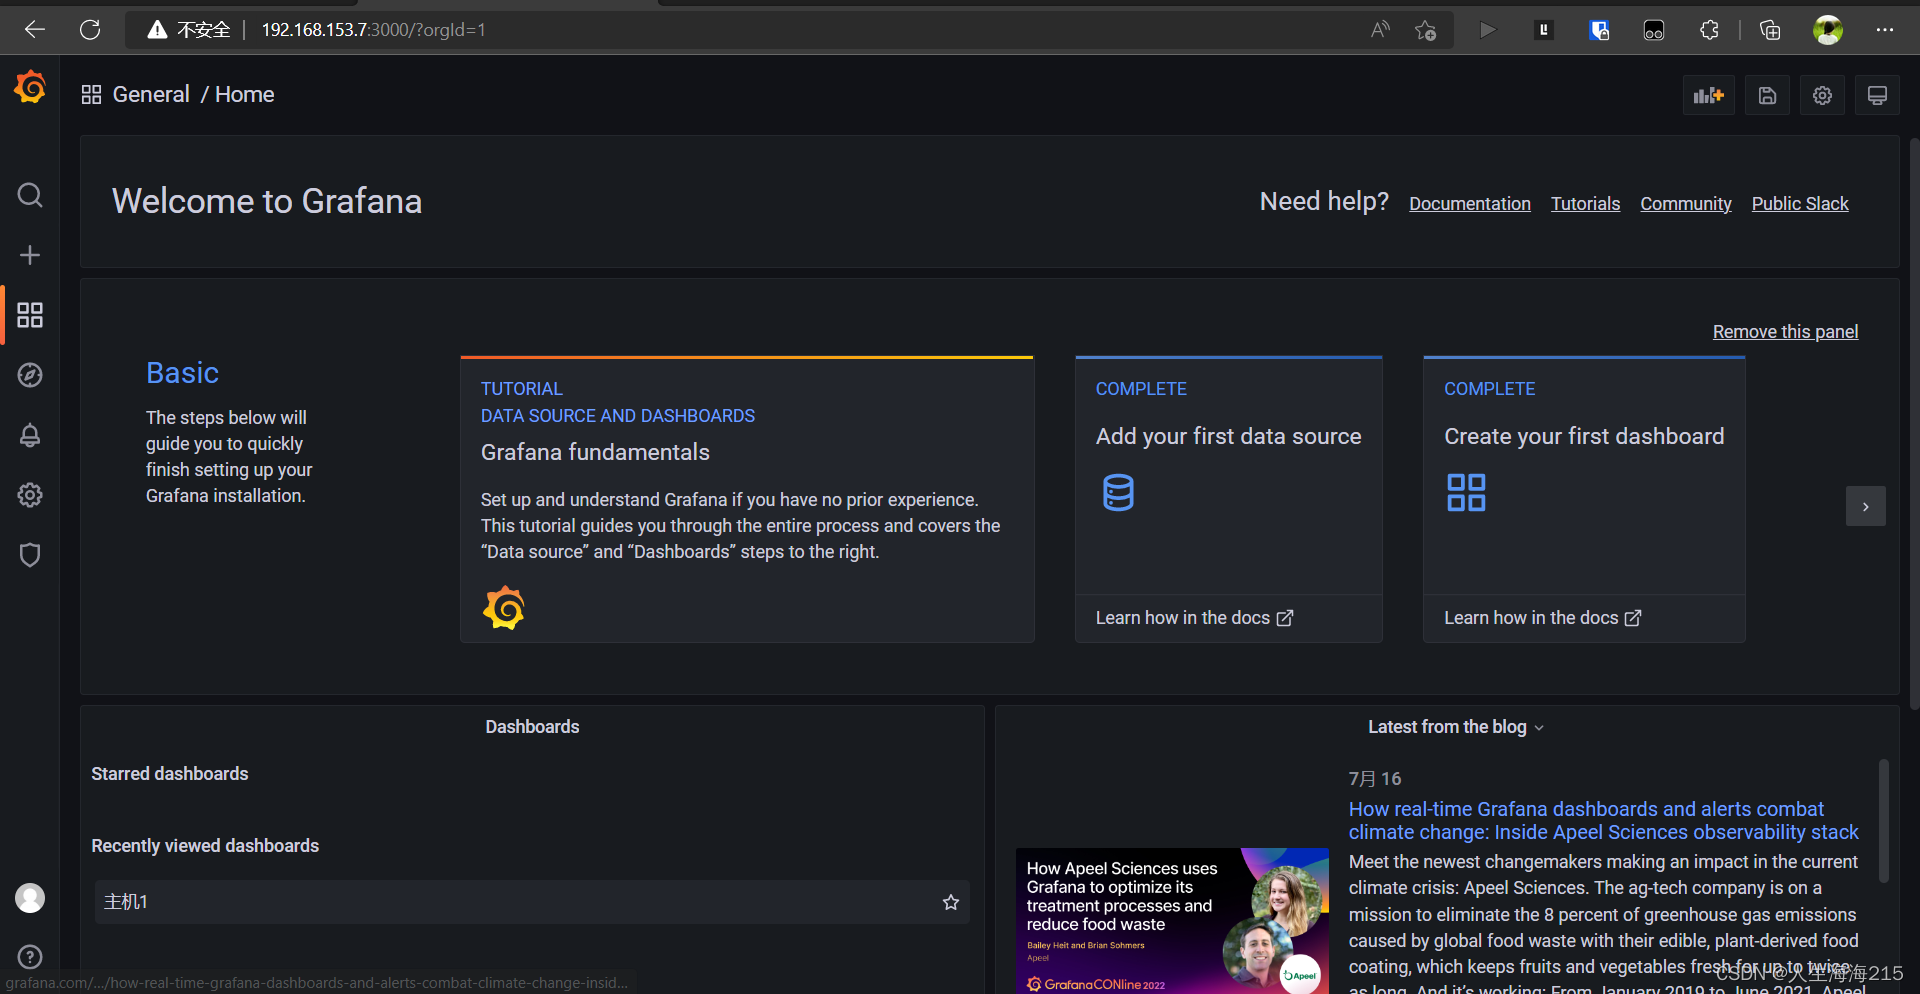Click Learn how in docs under dashboard

(x=1542, y=618)
